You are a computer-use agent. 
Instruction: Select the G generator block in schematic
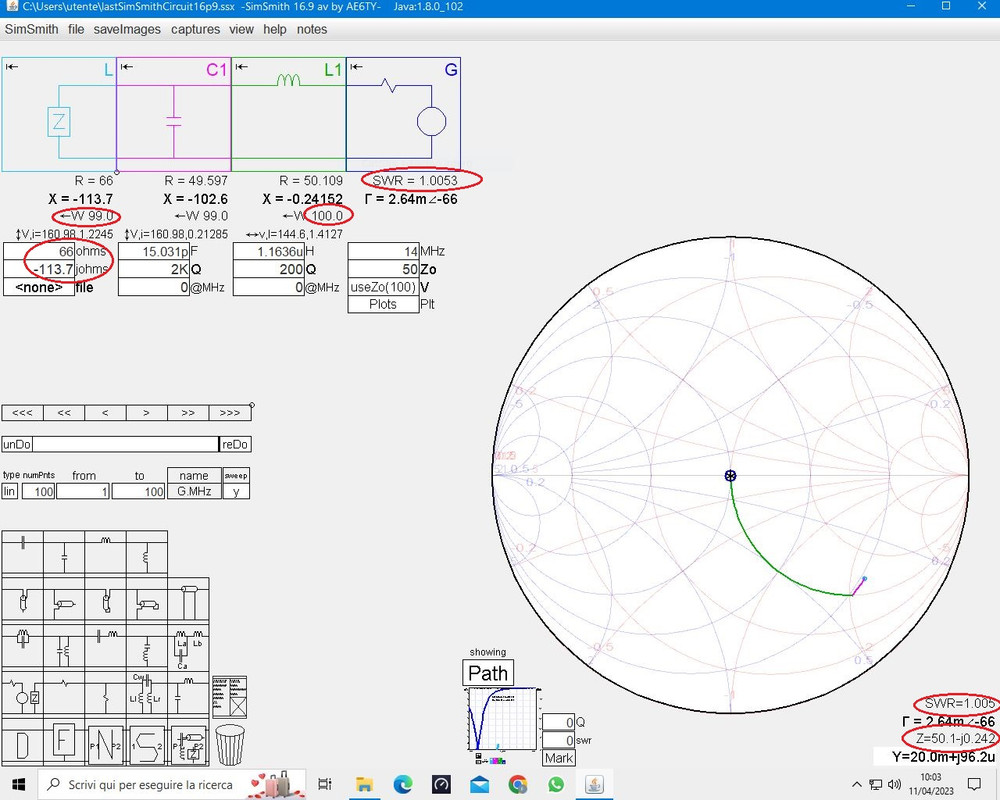click(x=403, y=115)
